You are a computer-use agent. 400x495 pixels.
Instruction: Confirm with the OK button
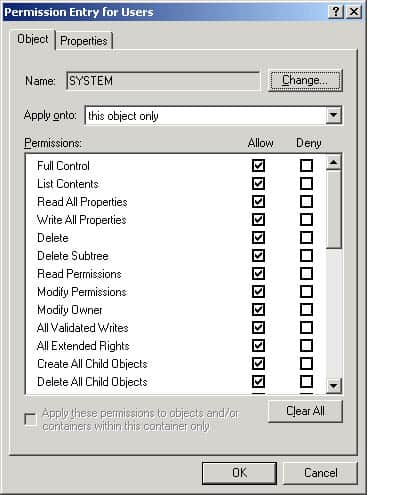pos(239,473)
